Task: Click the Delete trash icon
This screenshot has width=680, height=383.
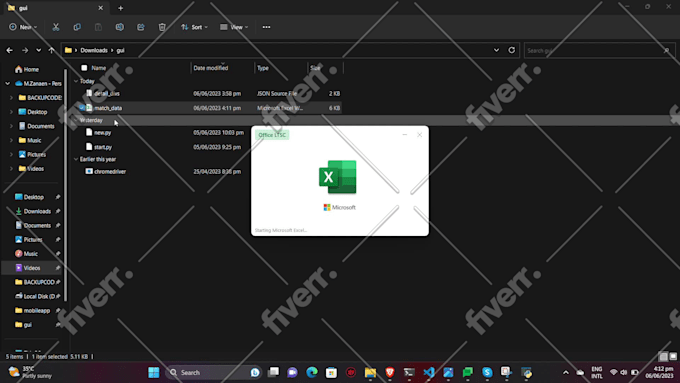Action: pyautogui.click(x=162, y=27)
